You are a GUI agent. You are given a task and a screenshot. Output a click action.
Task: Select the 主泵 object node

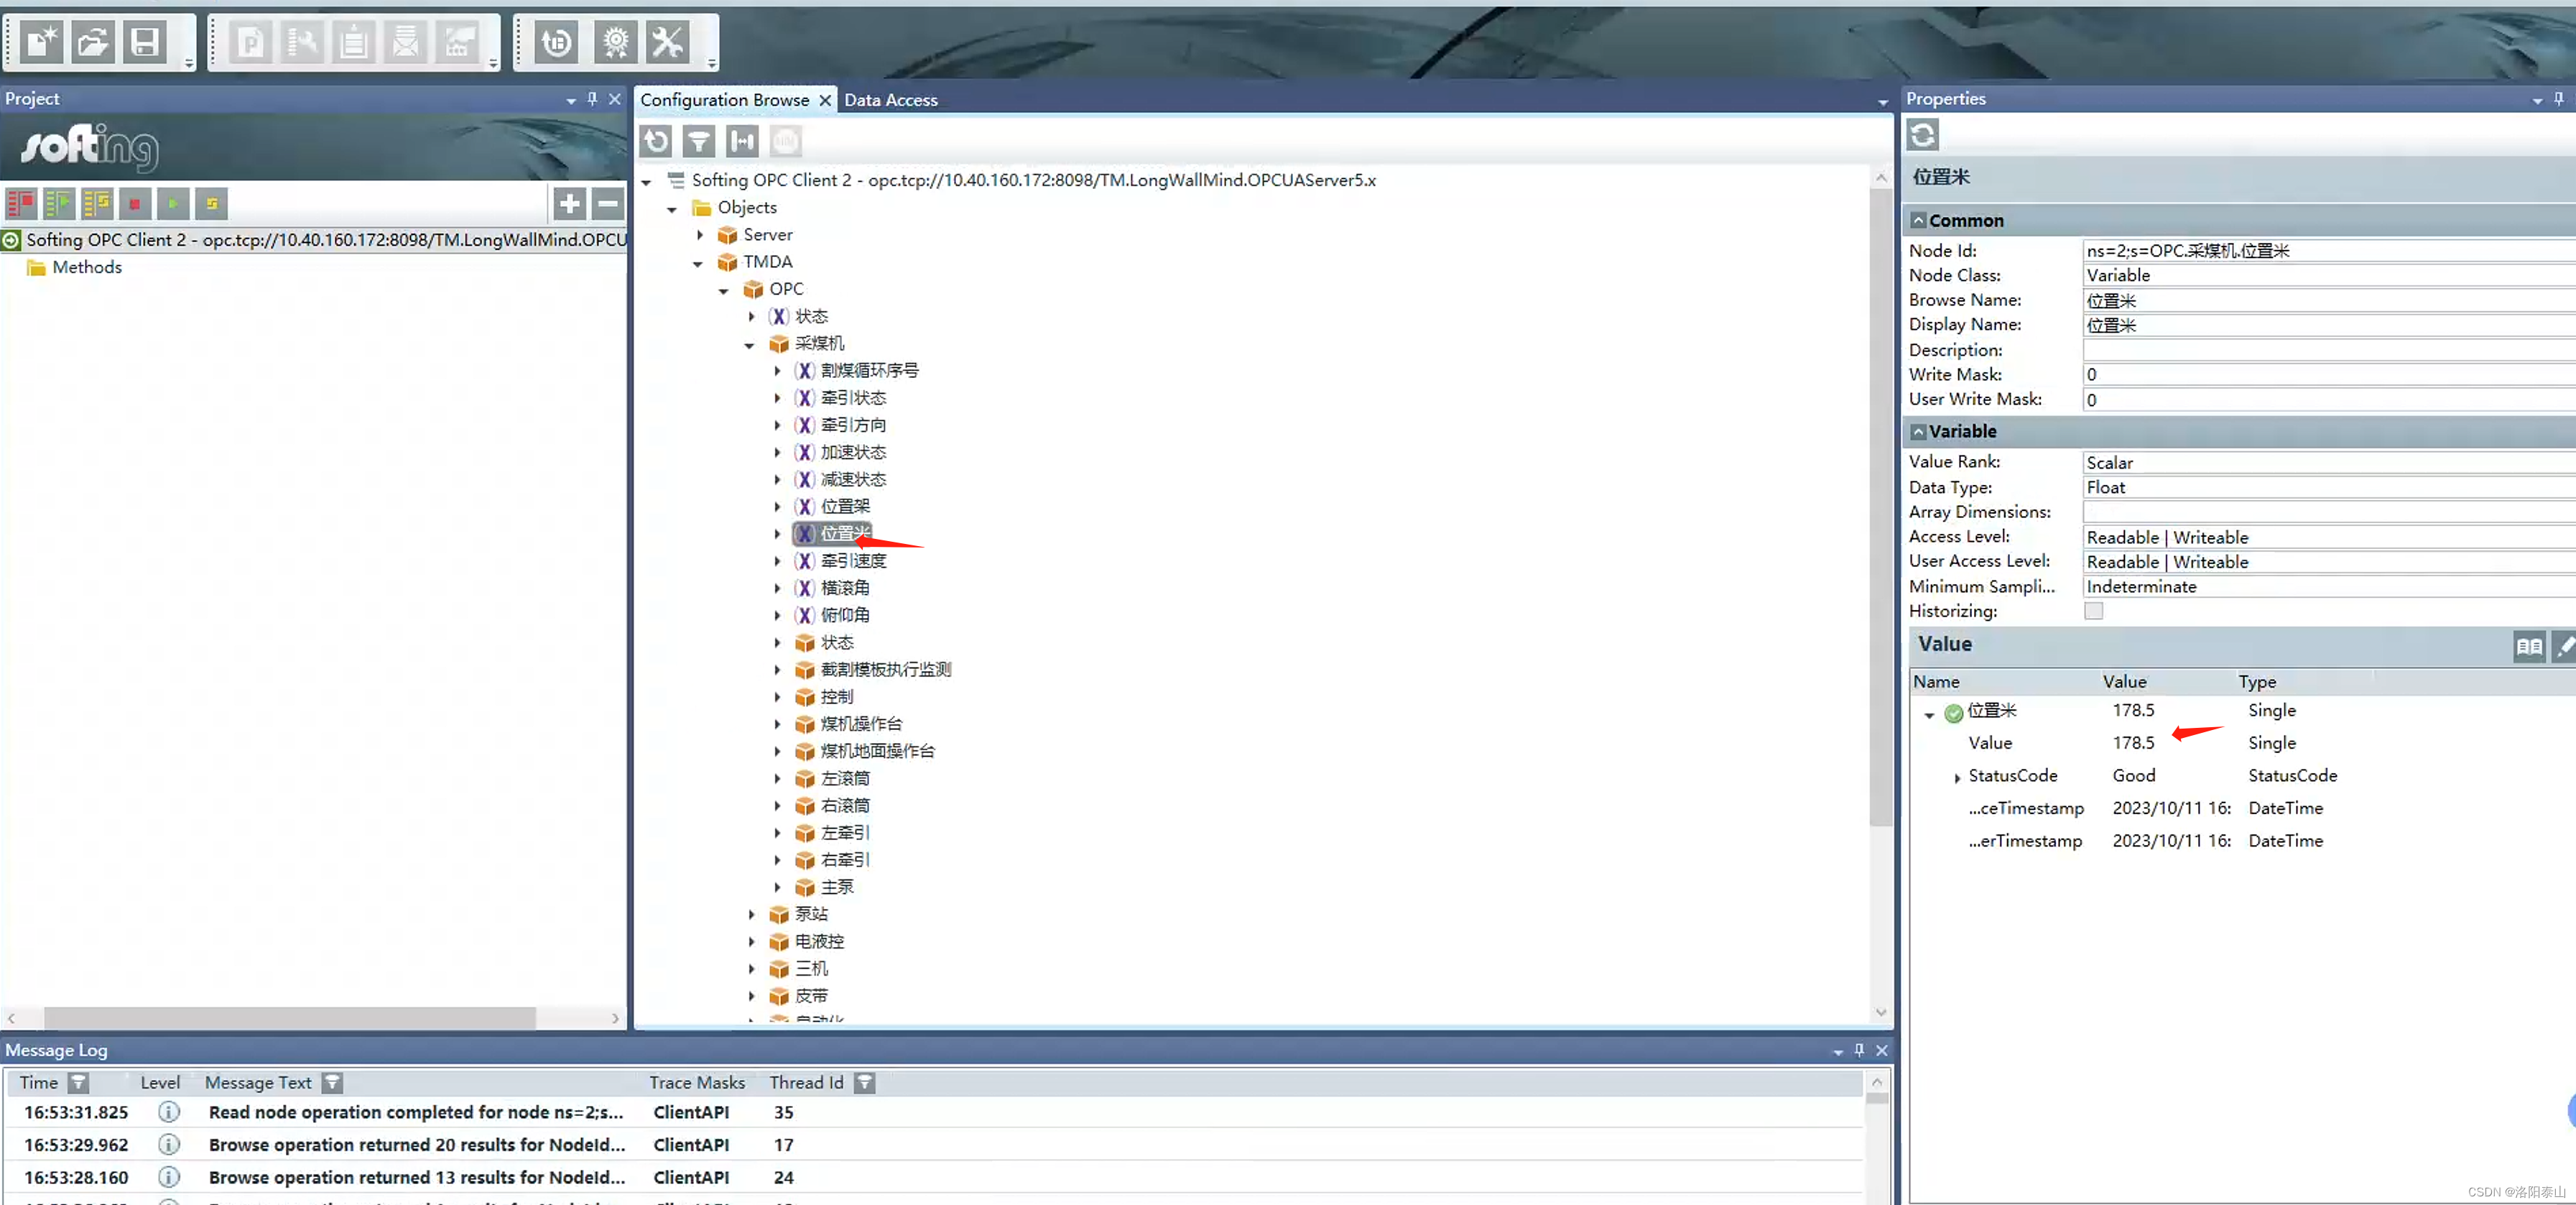point(837,887)
